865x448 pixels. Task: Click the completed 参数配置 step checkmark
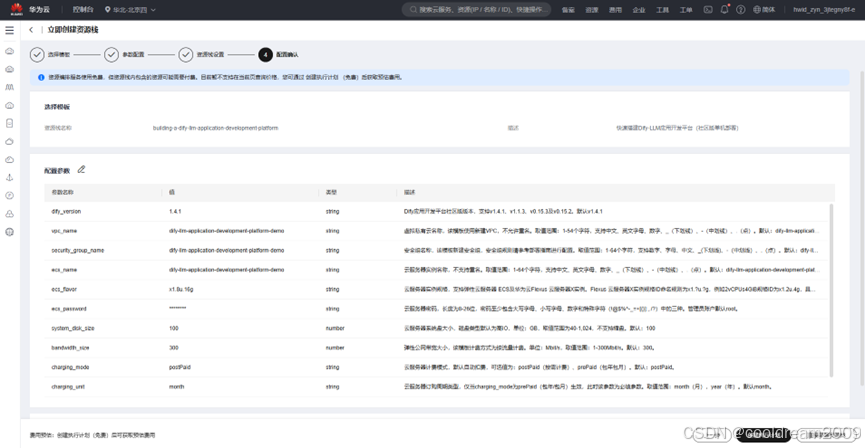click(x=111, y=55)
